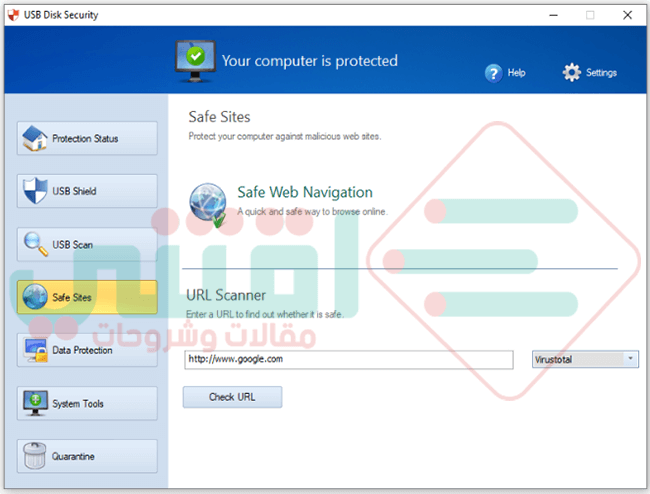Click the Data Protection lock icon

pos(36,350)
